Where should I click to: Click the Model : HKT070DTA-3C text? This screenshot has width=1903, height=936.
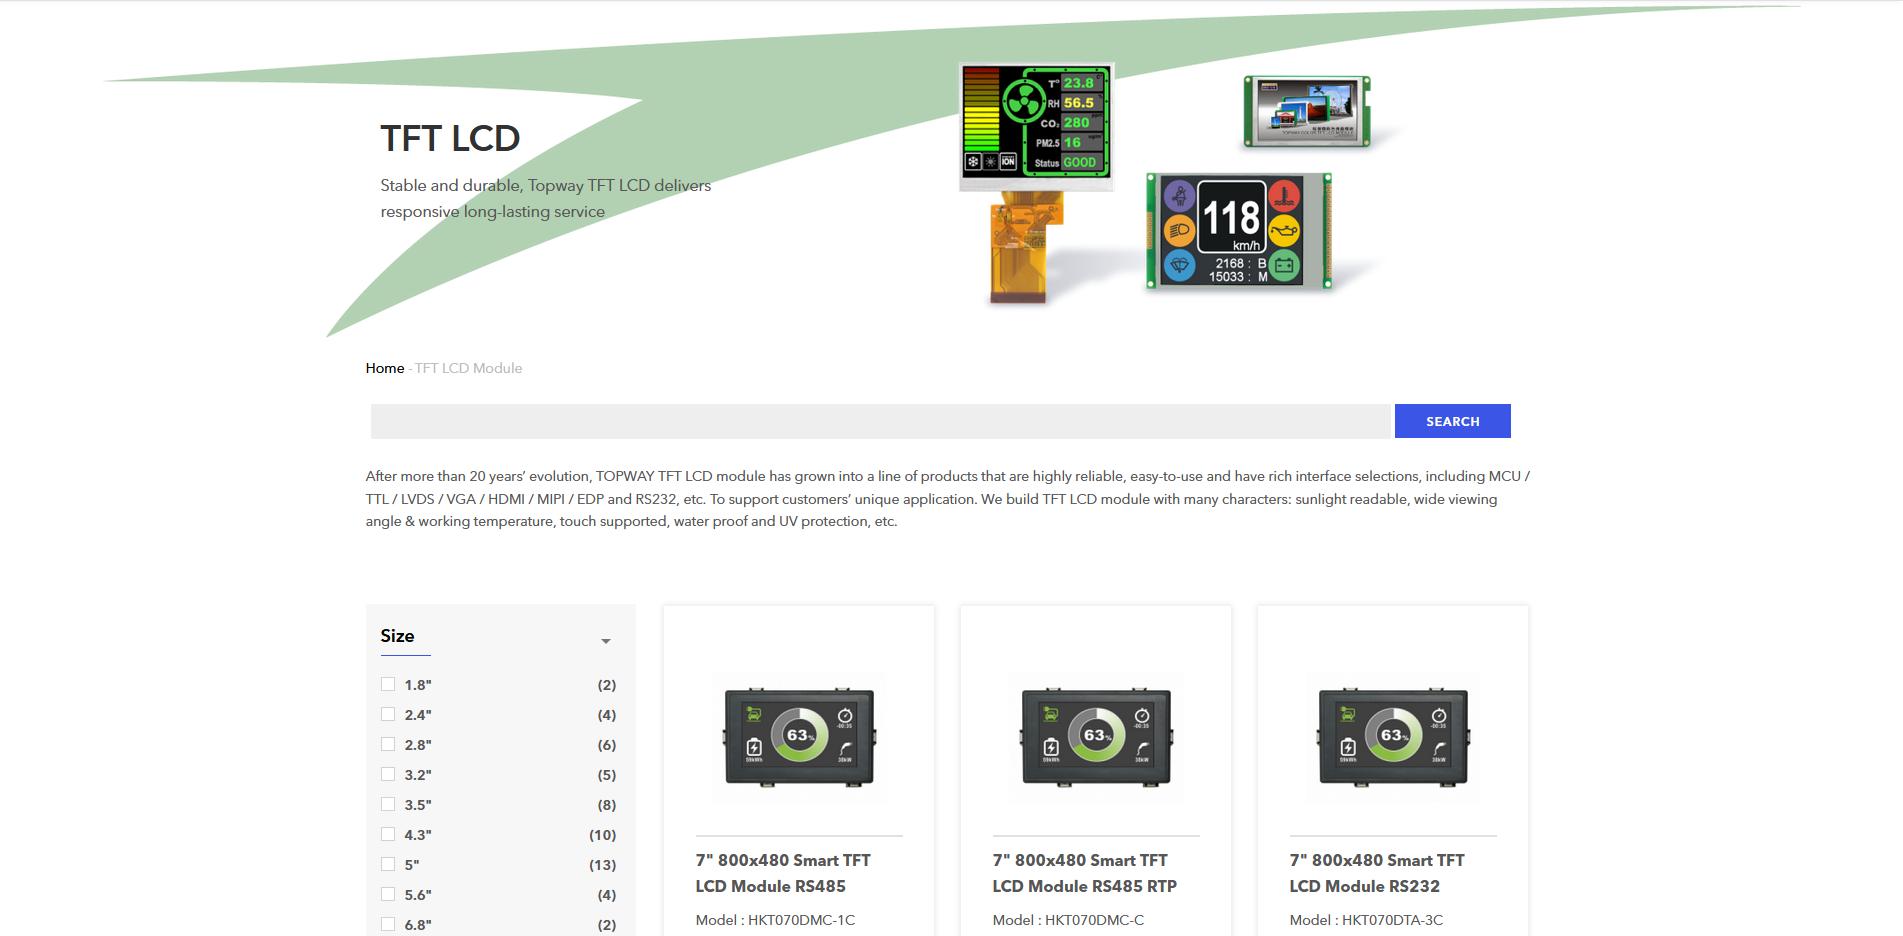(x=1366, y=920)
